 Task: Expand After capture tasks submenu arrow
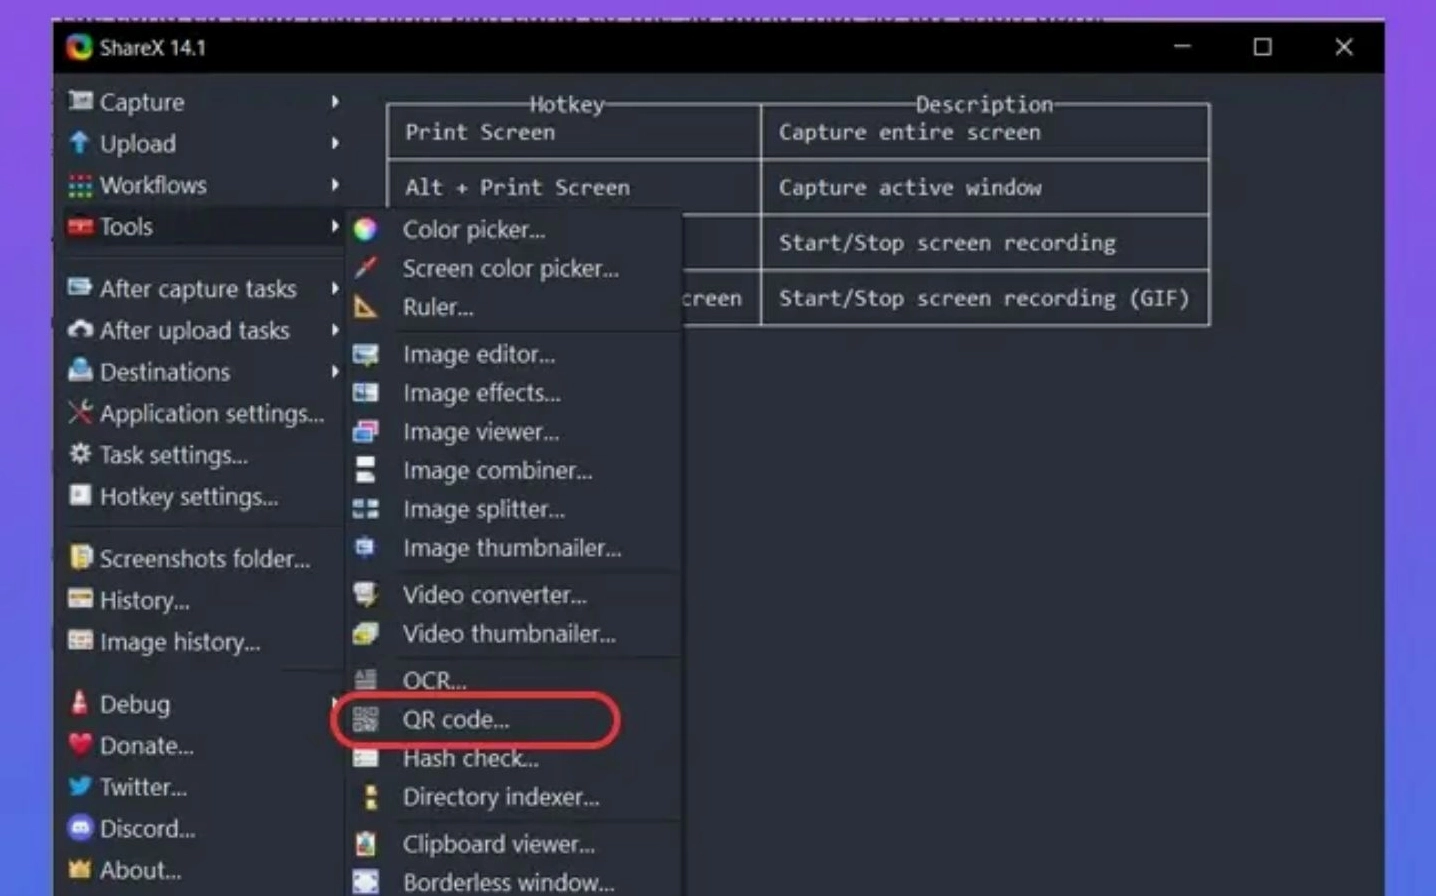point(335,289)
